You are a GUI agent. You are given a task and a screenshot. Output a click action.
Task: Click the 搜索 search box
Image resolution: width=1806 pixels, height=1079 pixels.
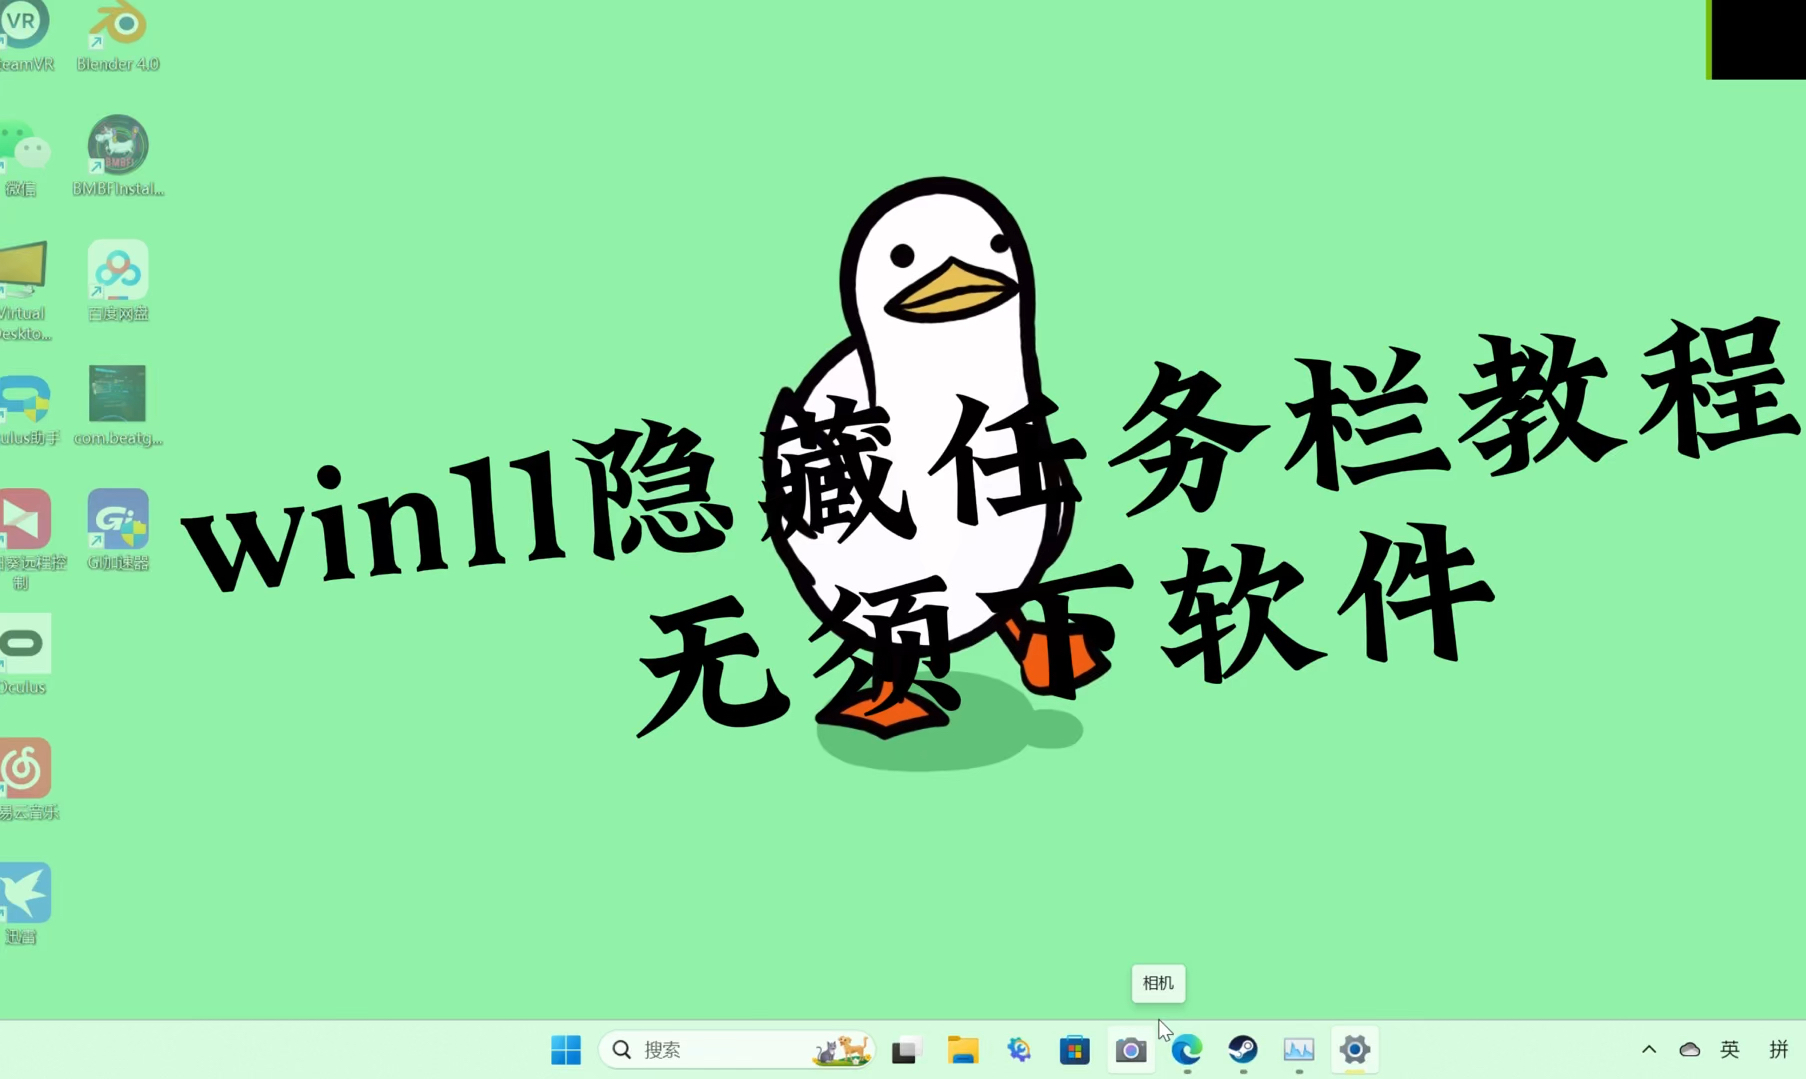pyautogui.click(x=700, y=1049)
